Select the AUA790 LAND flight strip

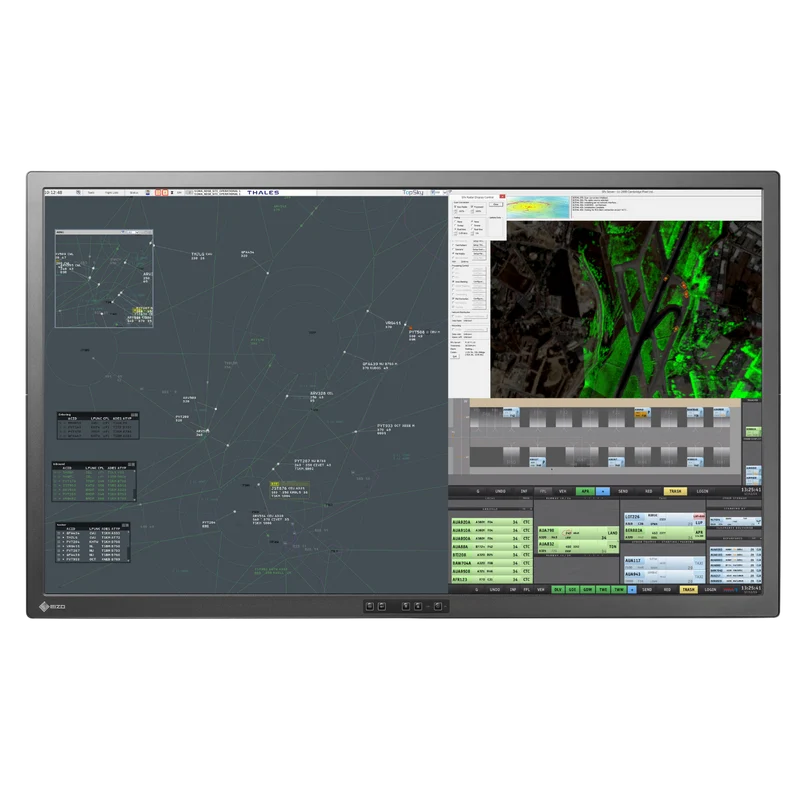[578, 533]
